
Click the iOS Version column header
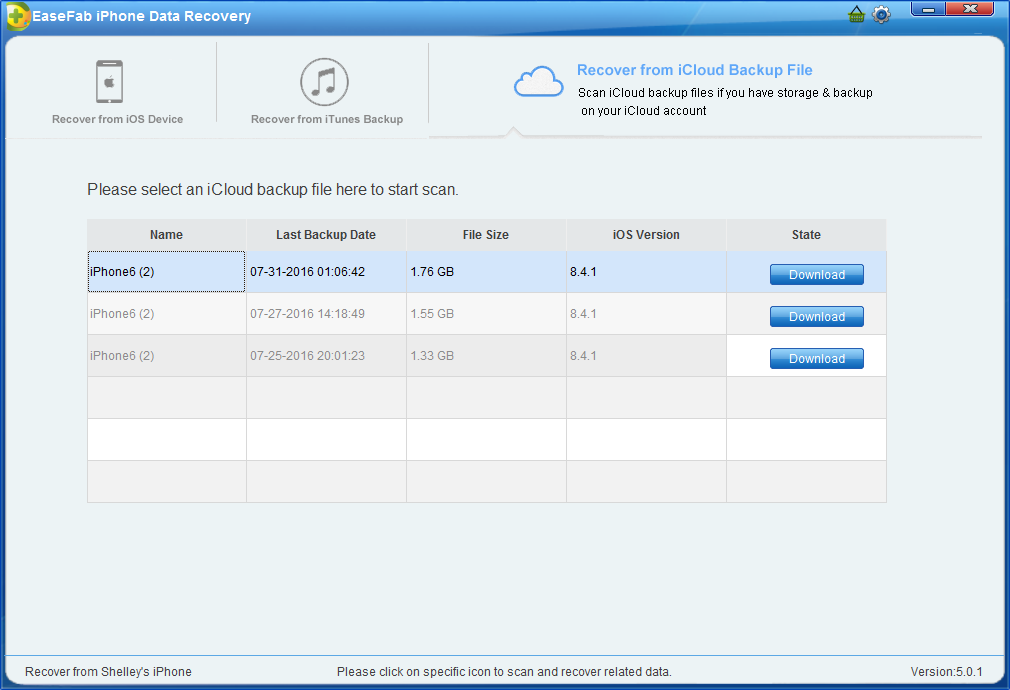pos(646,235)
